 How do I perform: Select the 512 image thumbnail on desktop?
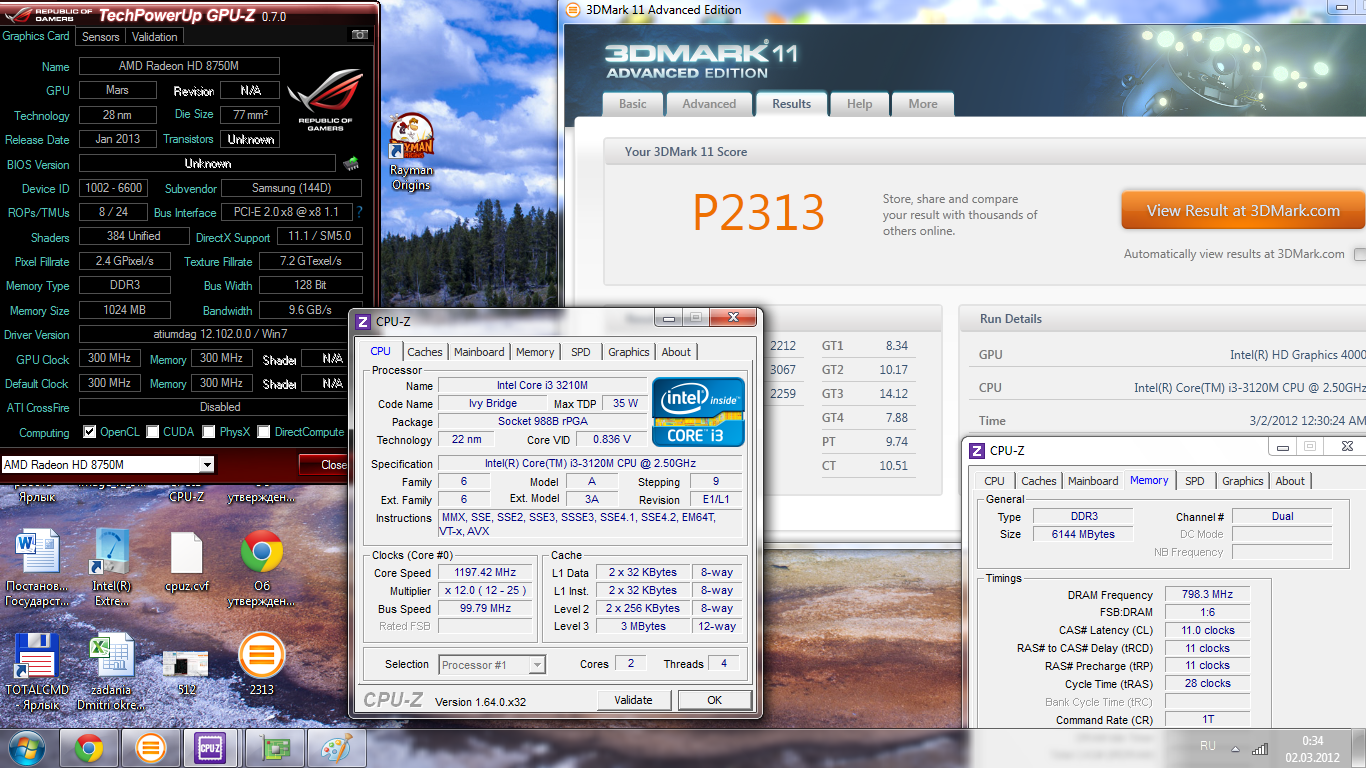(186, 670)
